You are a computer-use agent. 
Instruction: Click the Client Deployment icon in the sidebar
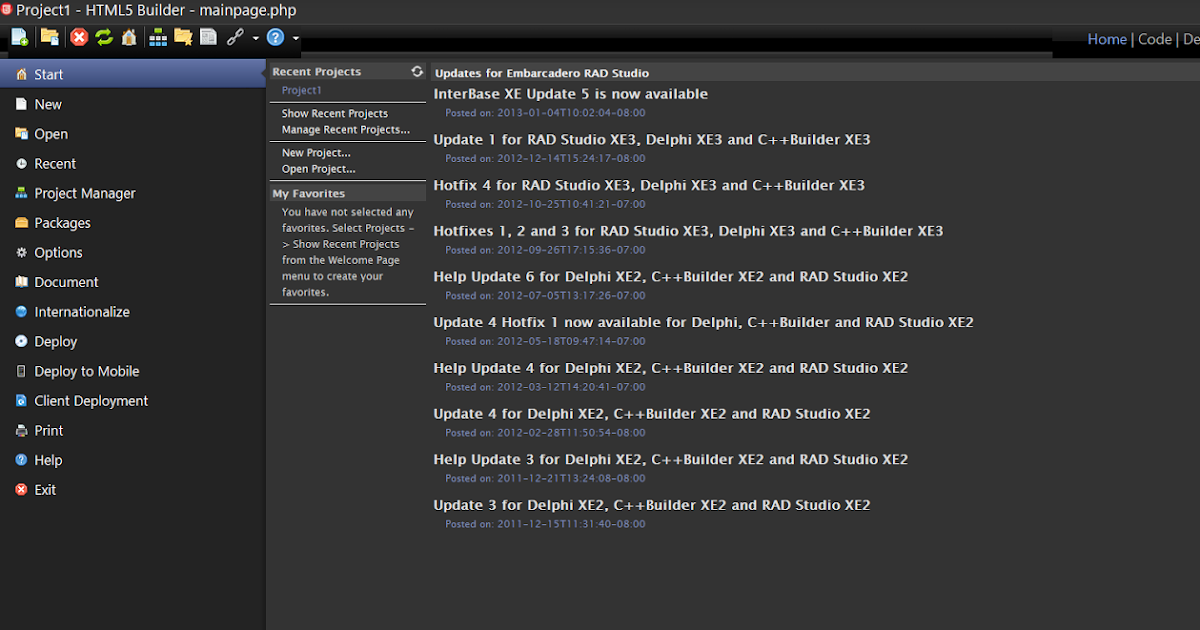pyautogui.click(x=21, y=400)
